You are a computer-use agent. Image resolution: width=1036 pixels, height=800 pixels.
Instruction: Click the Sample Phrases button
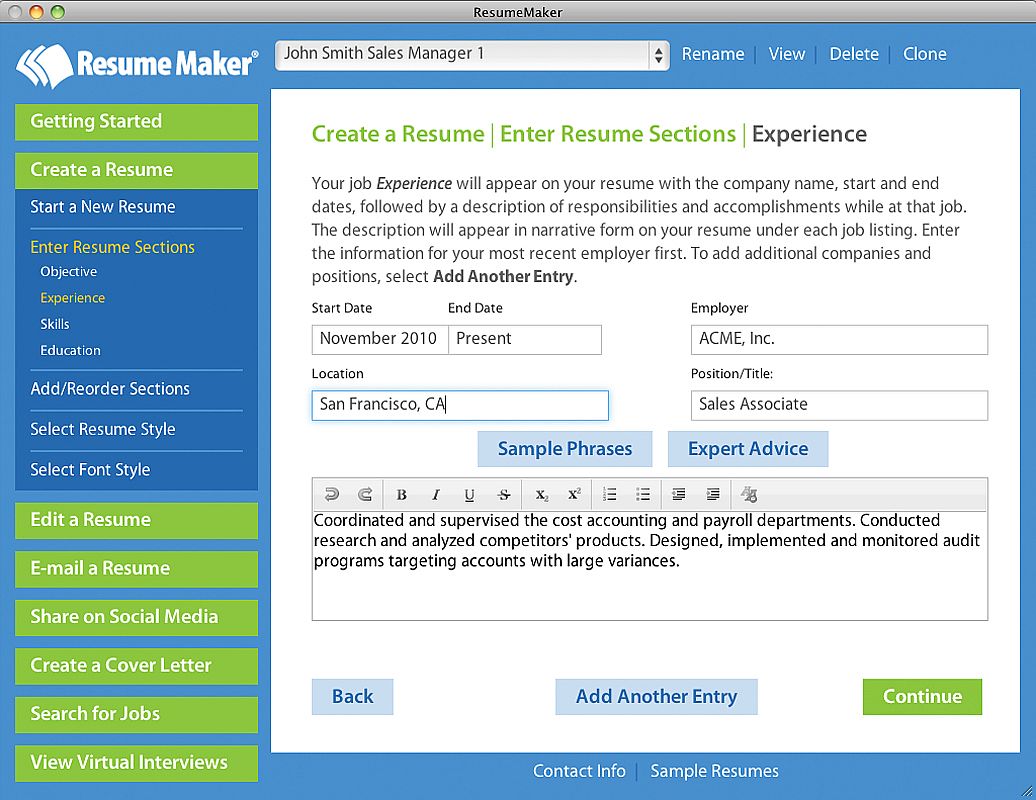tap(565, 449)
